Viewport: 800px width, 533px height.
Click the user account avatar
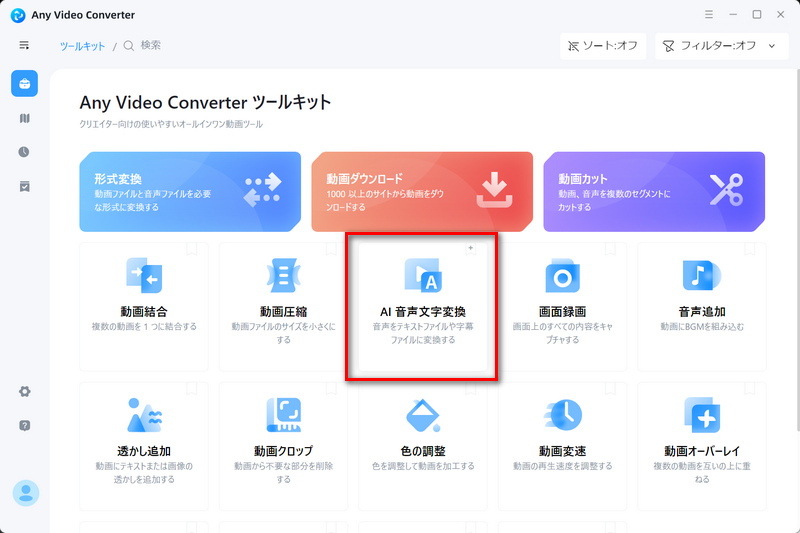[x=26, y=493]
